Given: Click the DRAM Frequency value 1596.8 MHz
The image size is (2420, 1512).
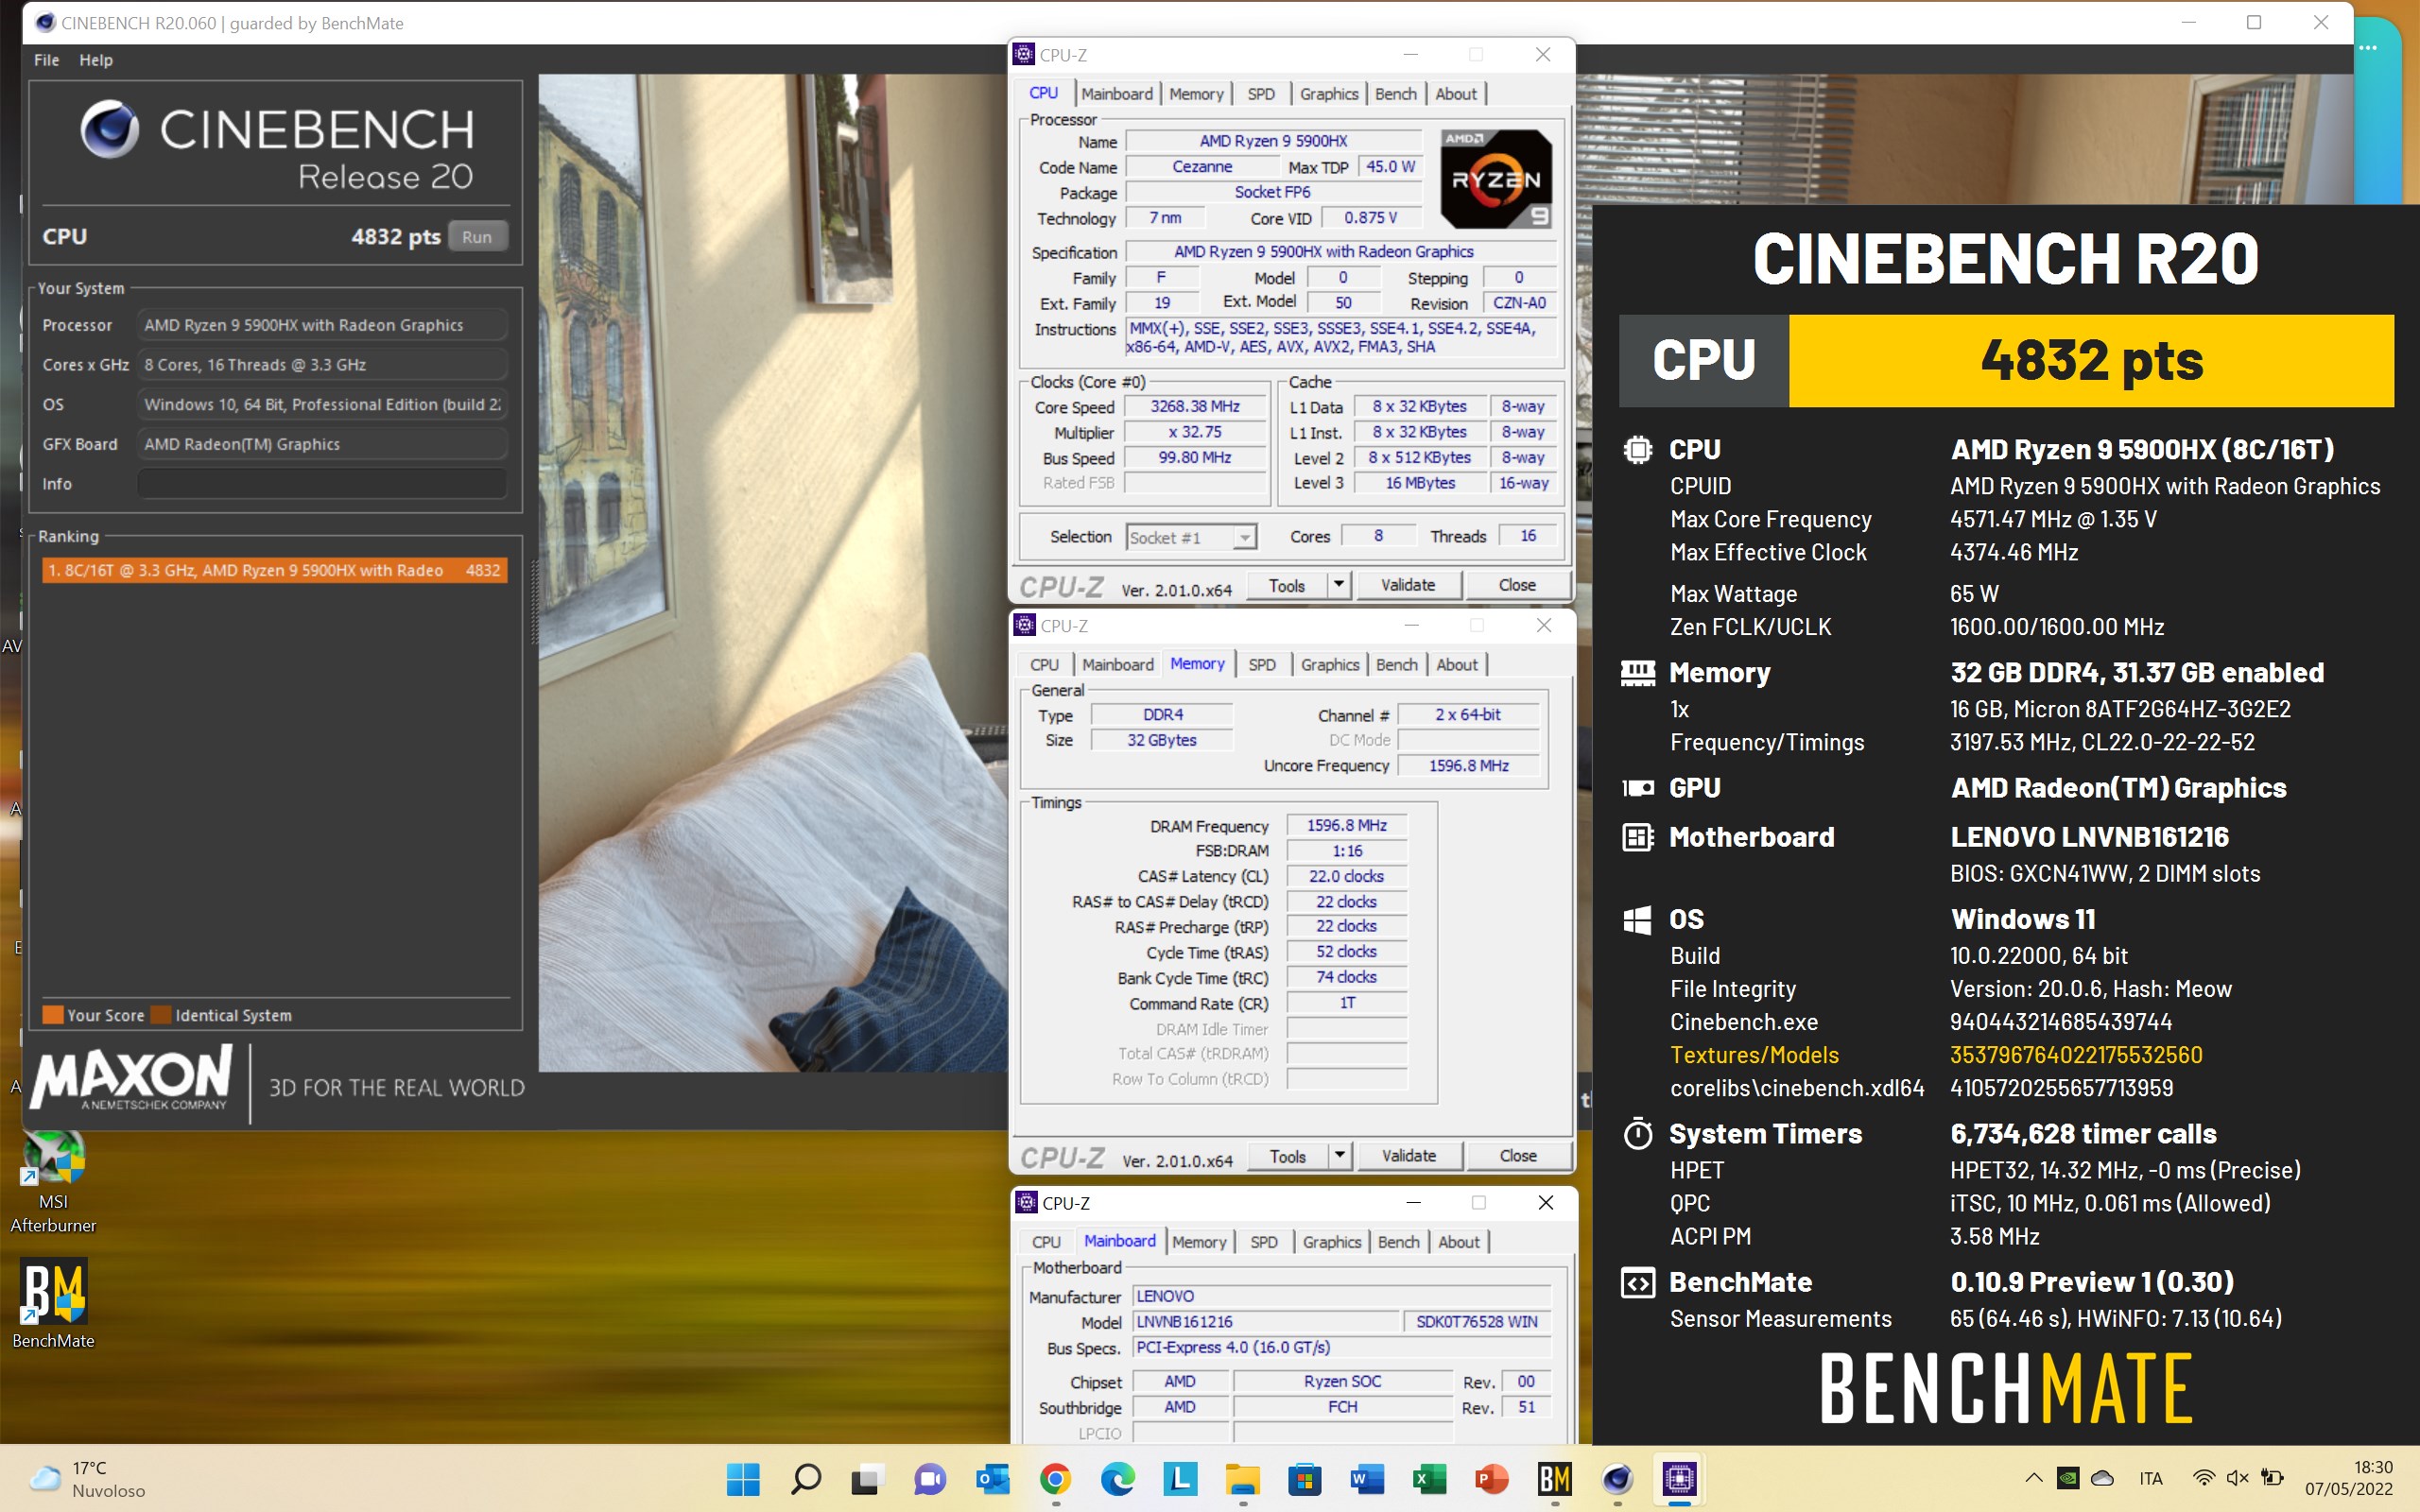Looking at the screenshot, I should [x=1346, y=825].
